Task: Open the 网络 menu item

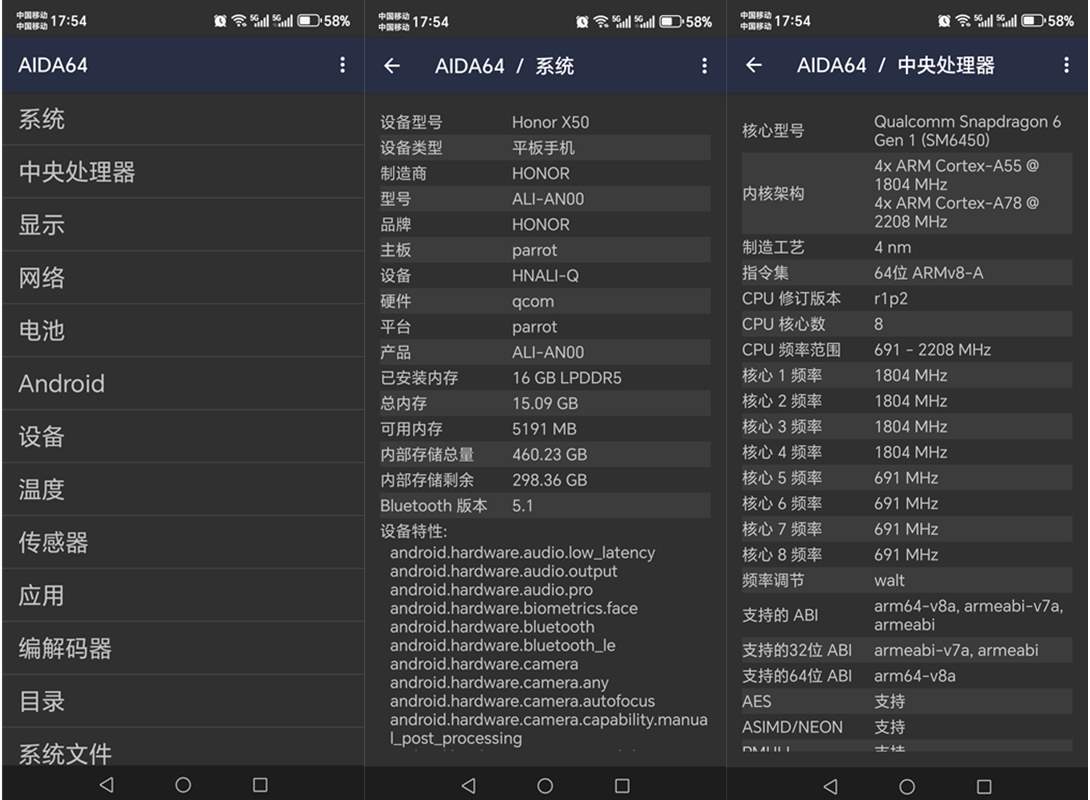Action: coord(183,277)
